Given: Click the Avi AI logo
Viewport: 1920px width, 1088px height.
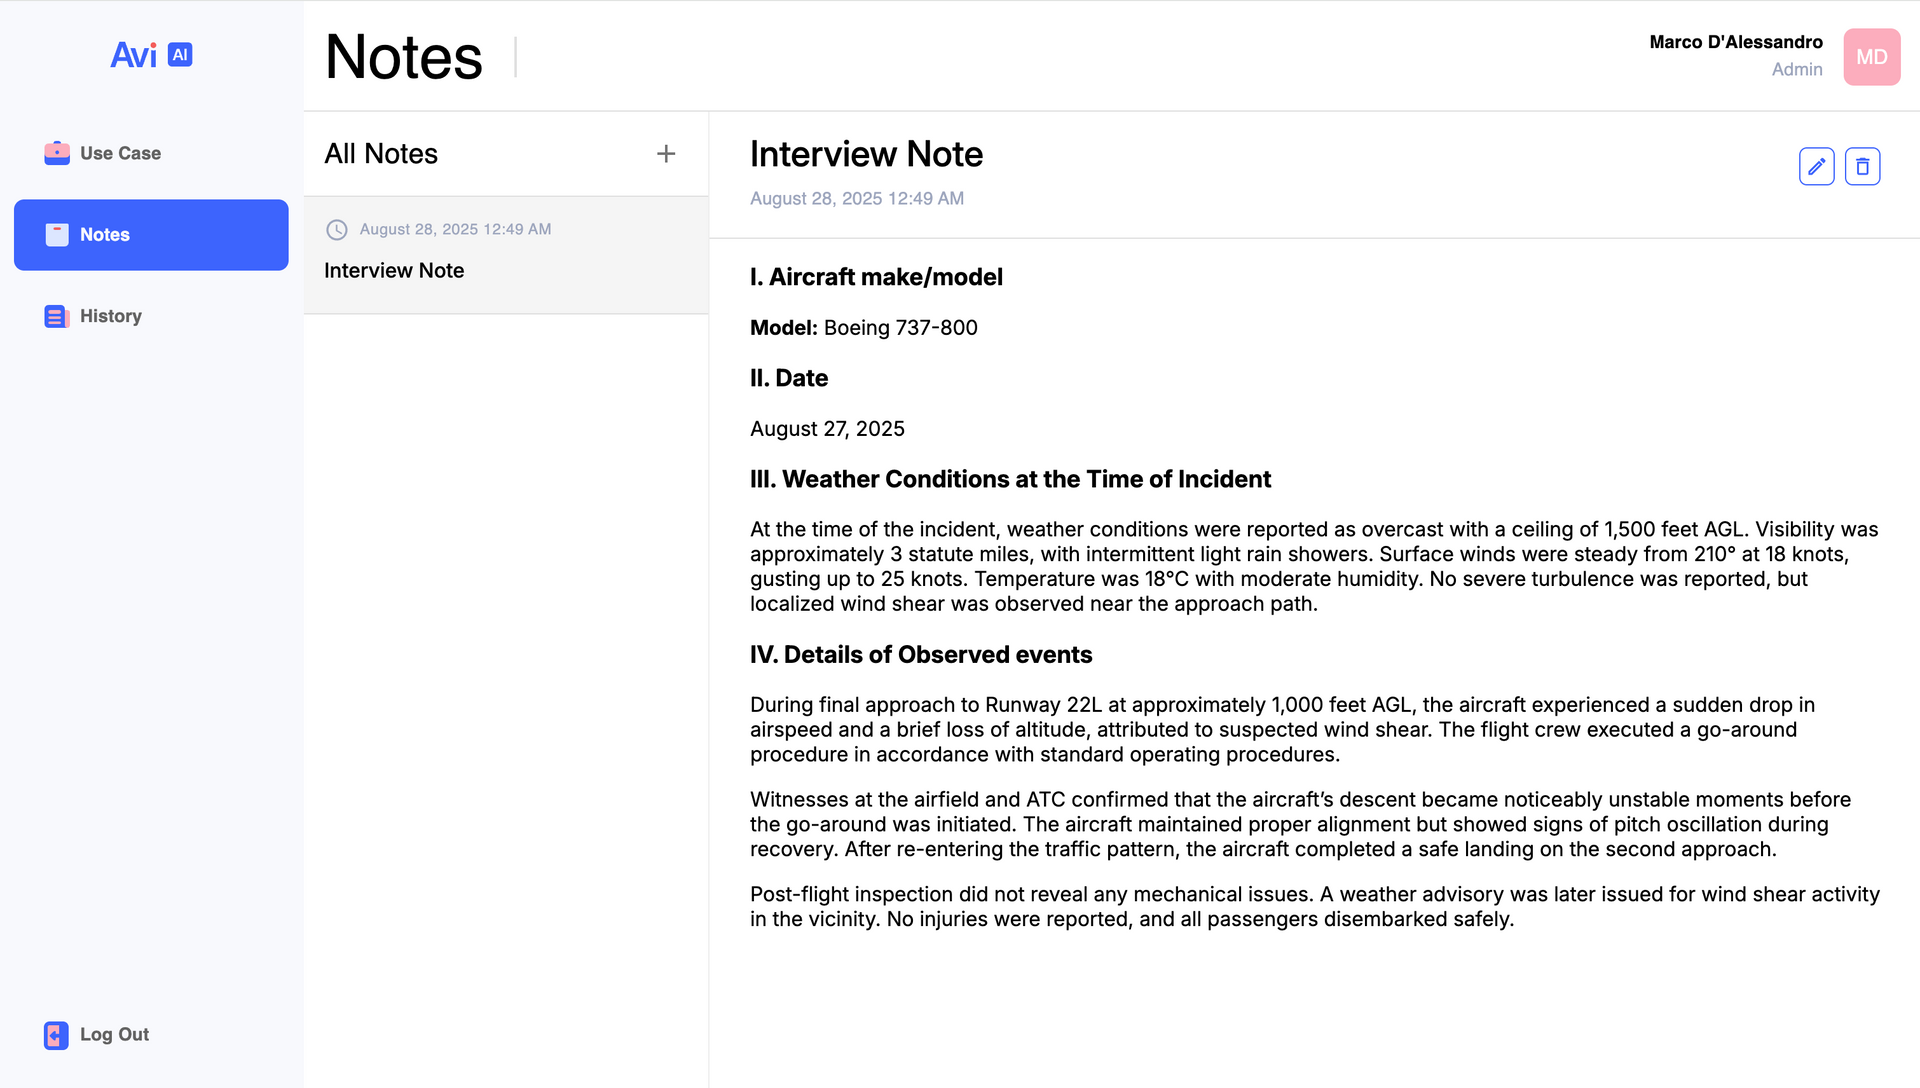Looking at the screenshot, I should coord(151,55).
